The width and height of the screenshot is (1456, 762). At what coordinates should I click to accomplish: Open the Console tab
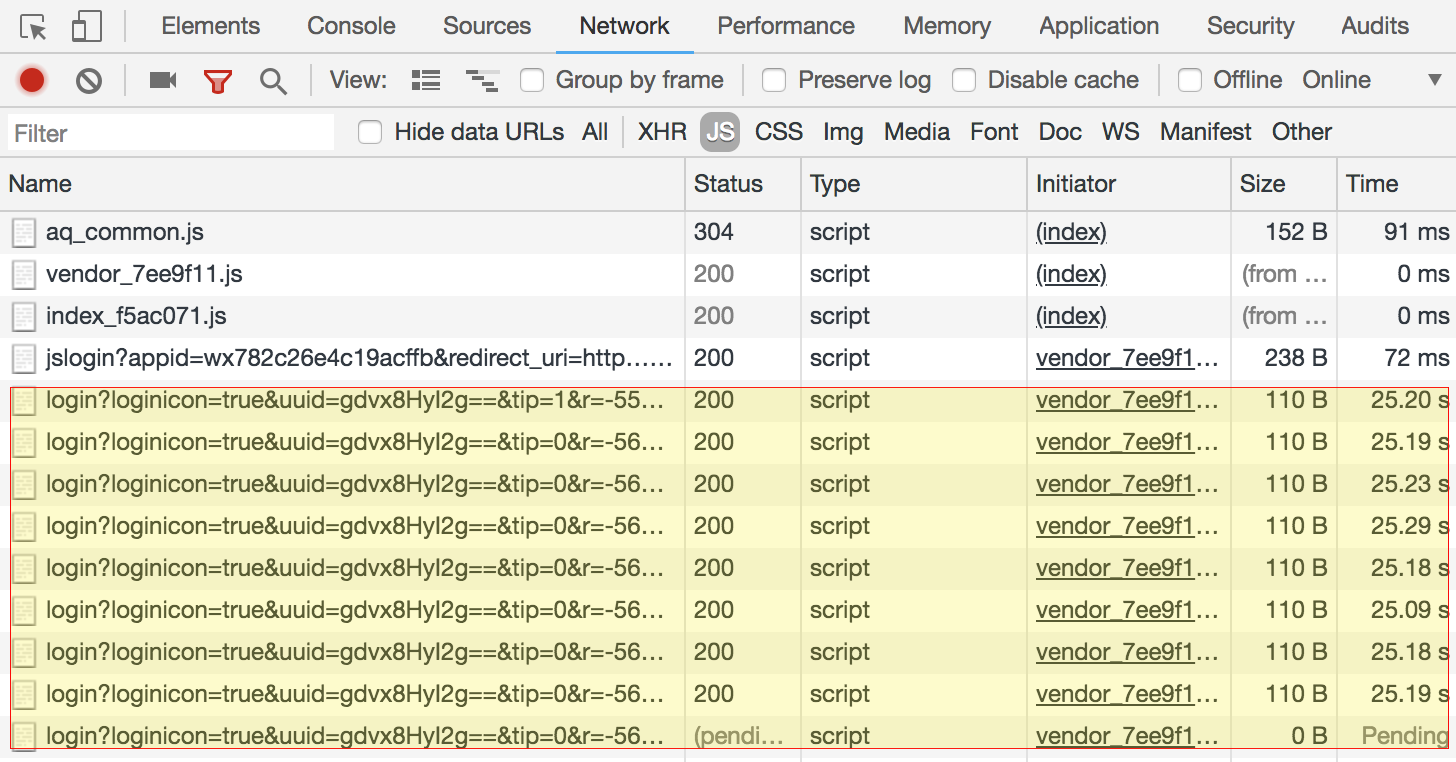[351, 26]
